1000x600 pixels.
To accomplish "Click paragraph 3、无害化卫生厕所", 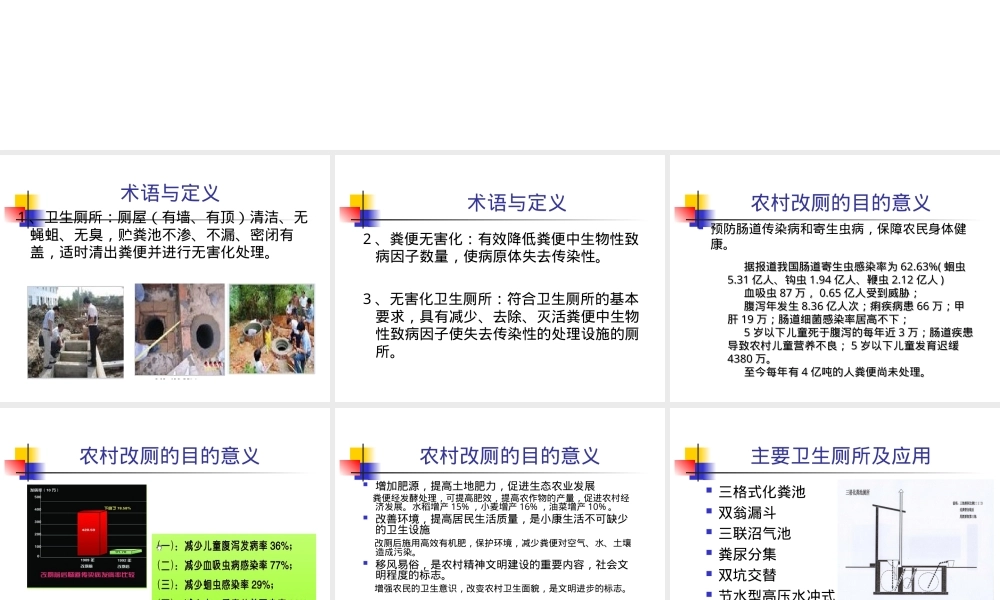I will (501, 325).
